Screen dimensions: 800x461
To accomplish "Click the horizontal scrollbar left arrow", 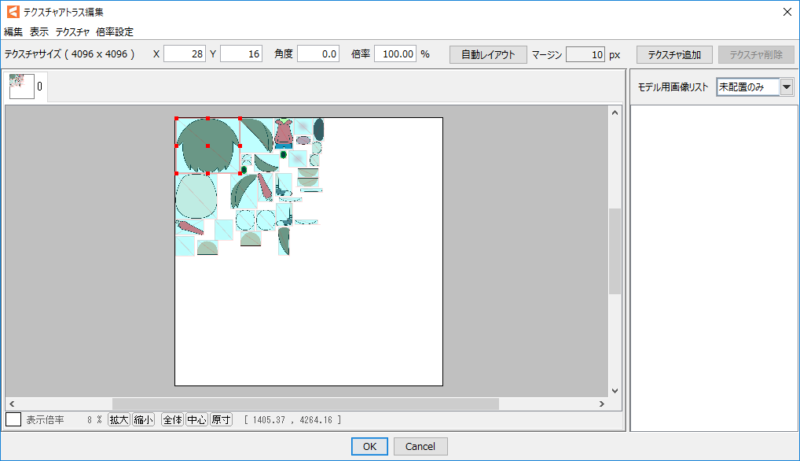I will tap(12, 404).
